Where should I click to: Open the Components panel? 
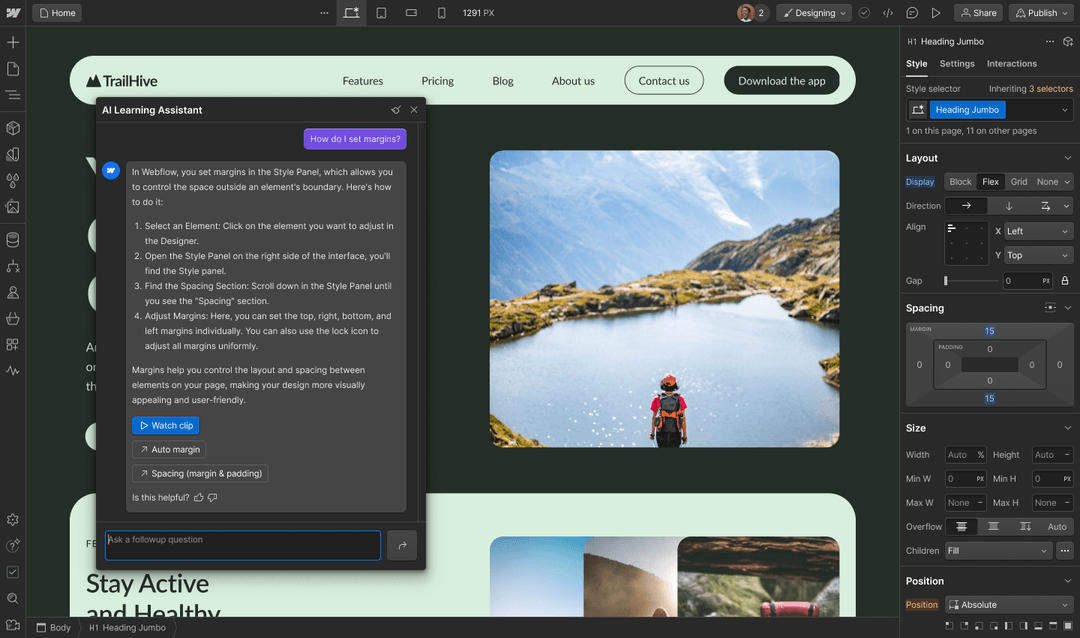[x=13, y=128]
